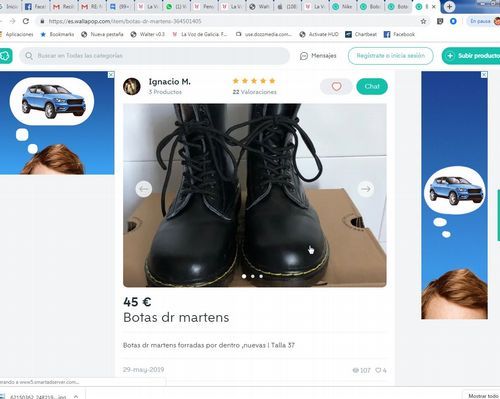Go forward with the browser arrow
This screenshot has height=399, width=500.
(12, 21)
